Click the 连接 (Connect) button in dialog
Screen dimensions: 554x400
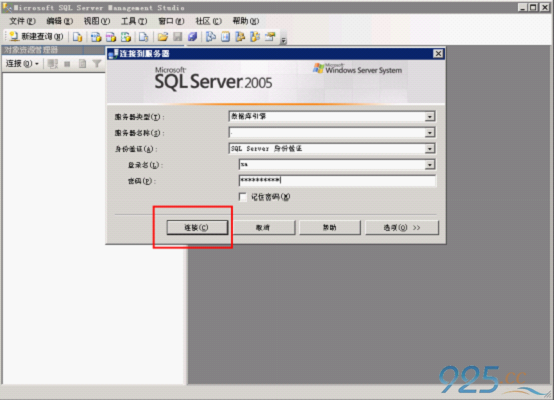pos(197,228)
